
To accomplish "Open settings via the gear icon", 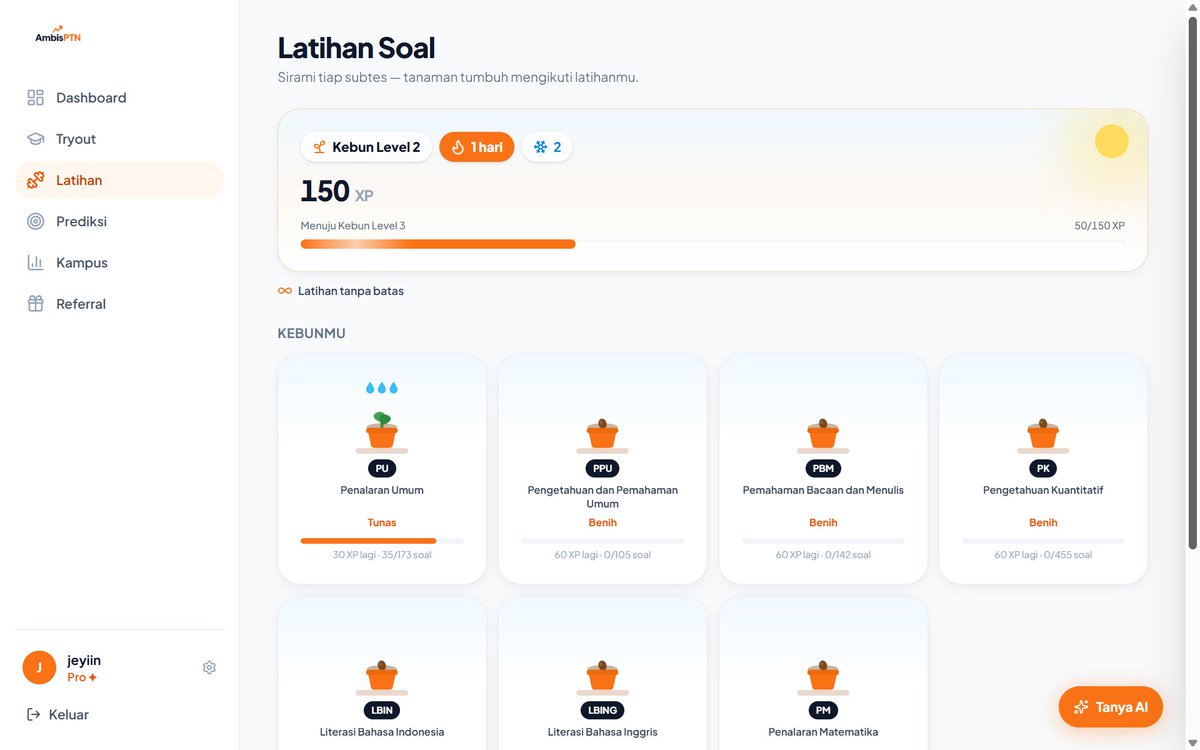I will [209, 668].
